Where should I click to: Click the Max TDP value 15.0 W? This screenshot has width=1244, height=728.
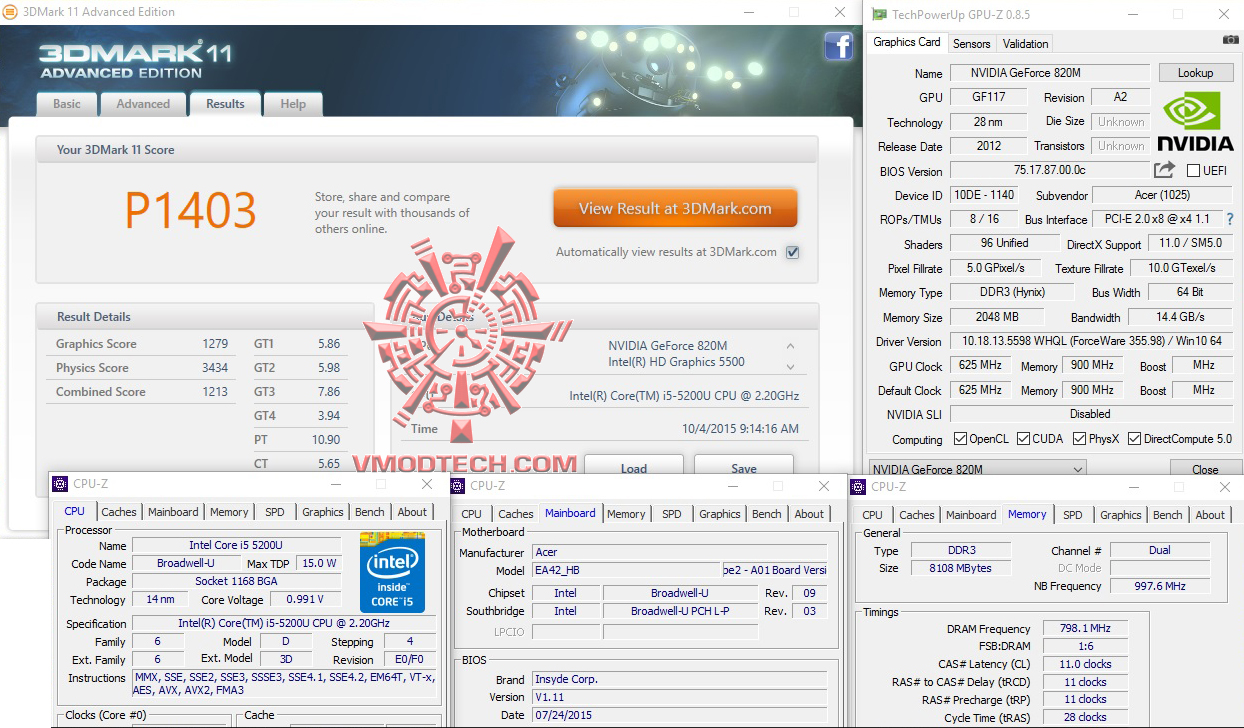pyautogui.click(x=319, y=563)
